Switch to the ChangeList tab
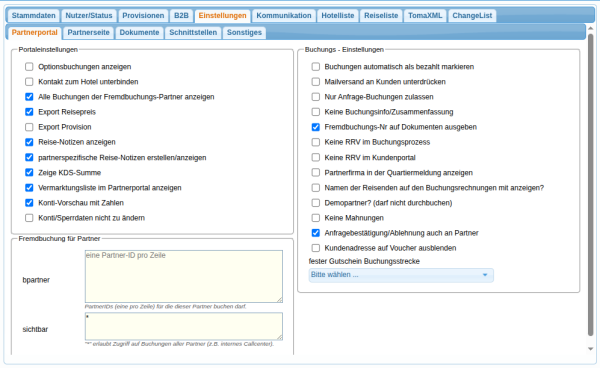This screenshot has width=600, height=368. click(x=472, y=16)
